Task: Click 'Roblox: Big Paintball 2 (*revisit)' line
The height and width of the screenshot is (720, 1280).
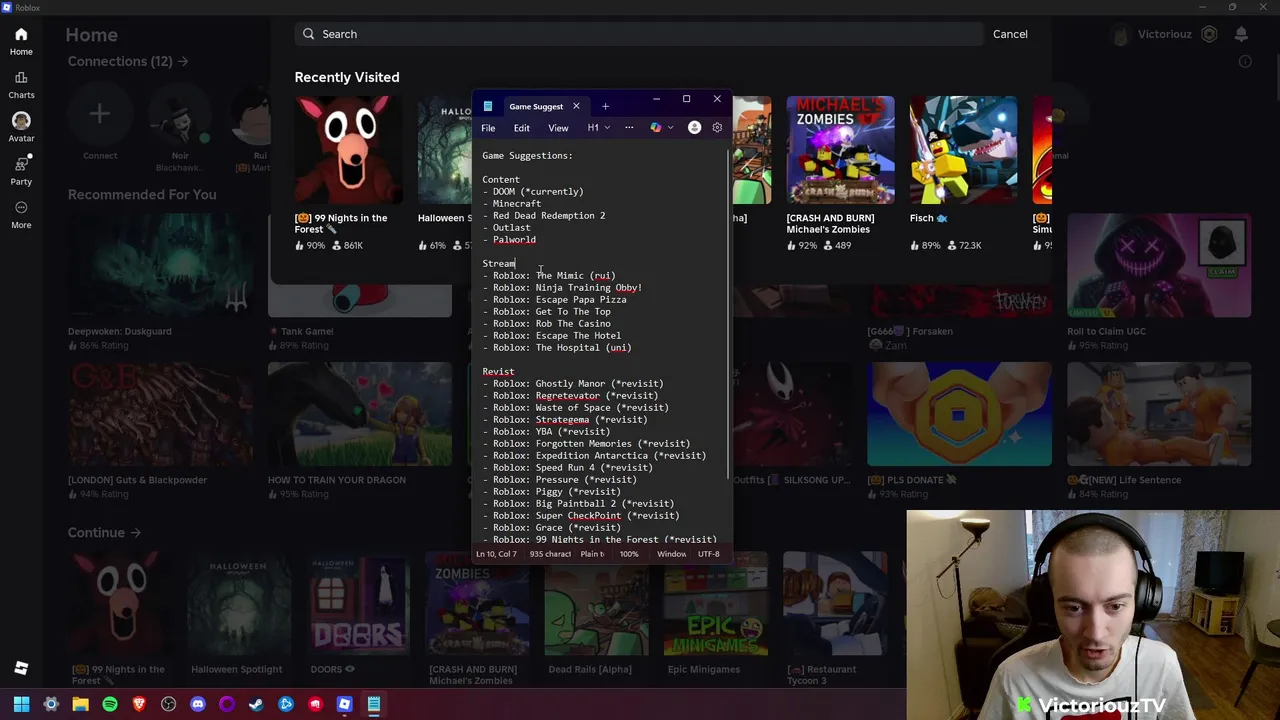Action: (x=579, y=503)
